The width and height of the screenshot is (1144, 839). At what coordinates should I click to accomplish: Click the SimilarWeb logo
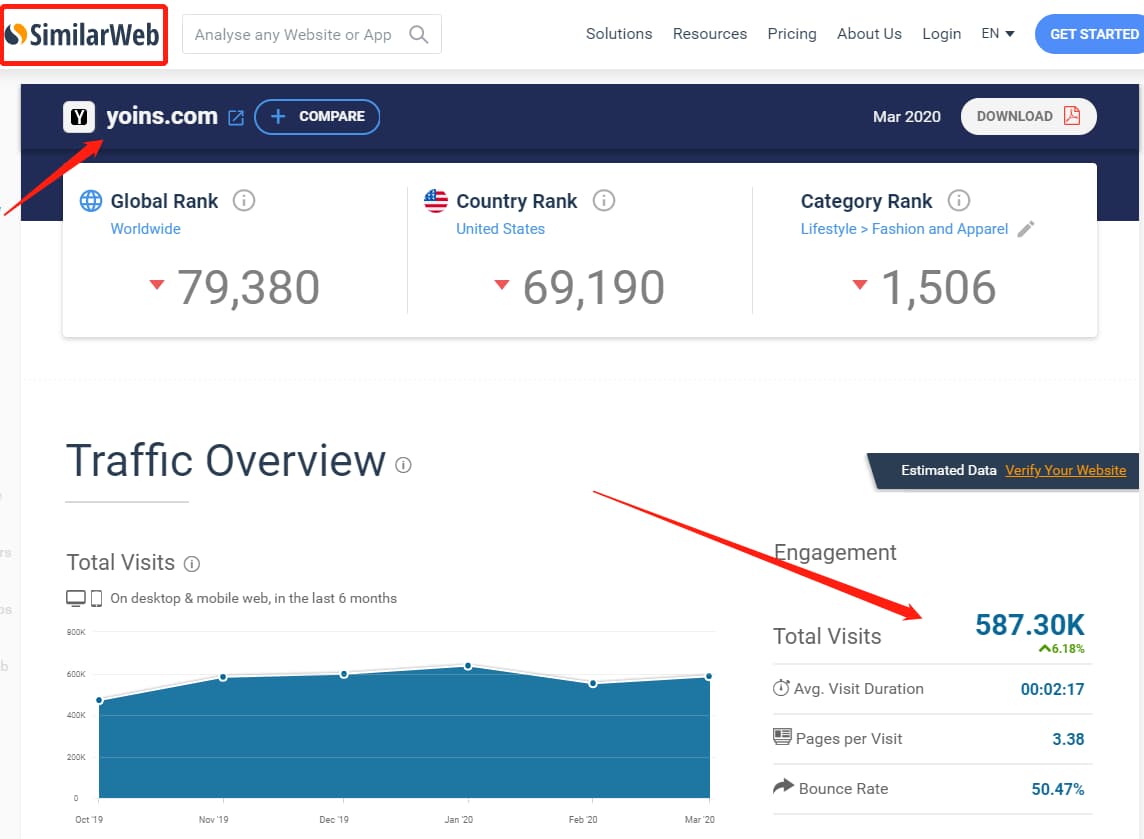[83, 35]
